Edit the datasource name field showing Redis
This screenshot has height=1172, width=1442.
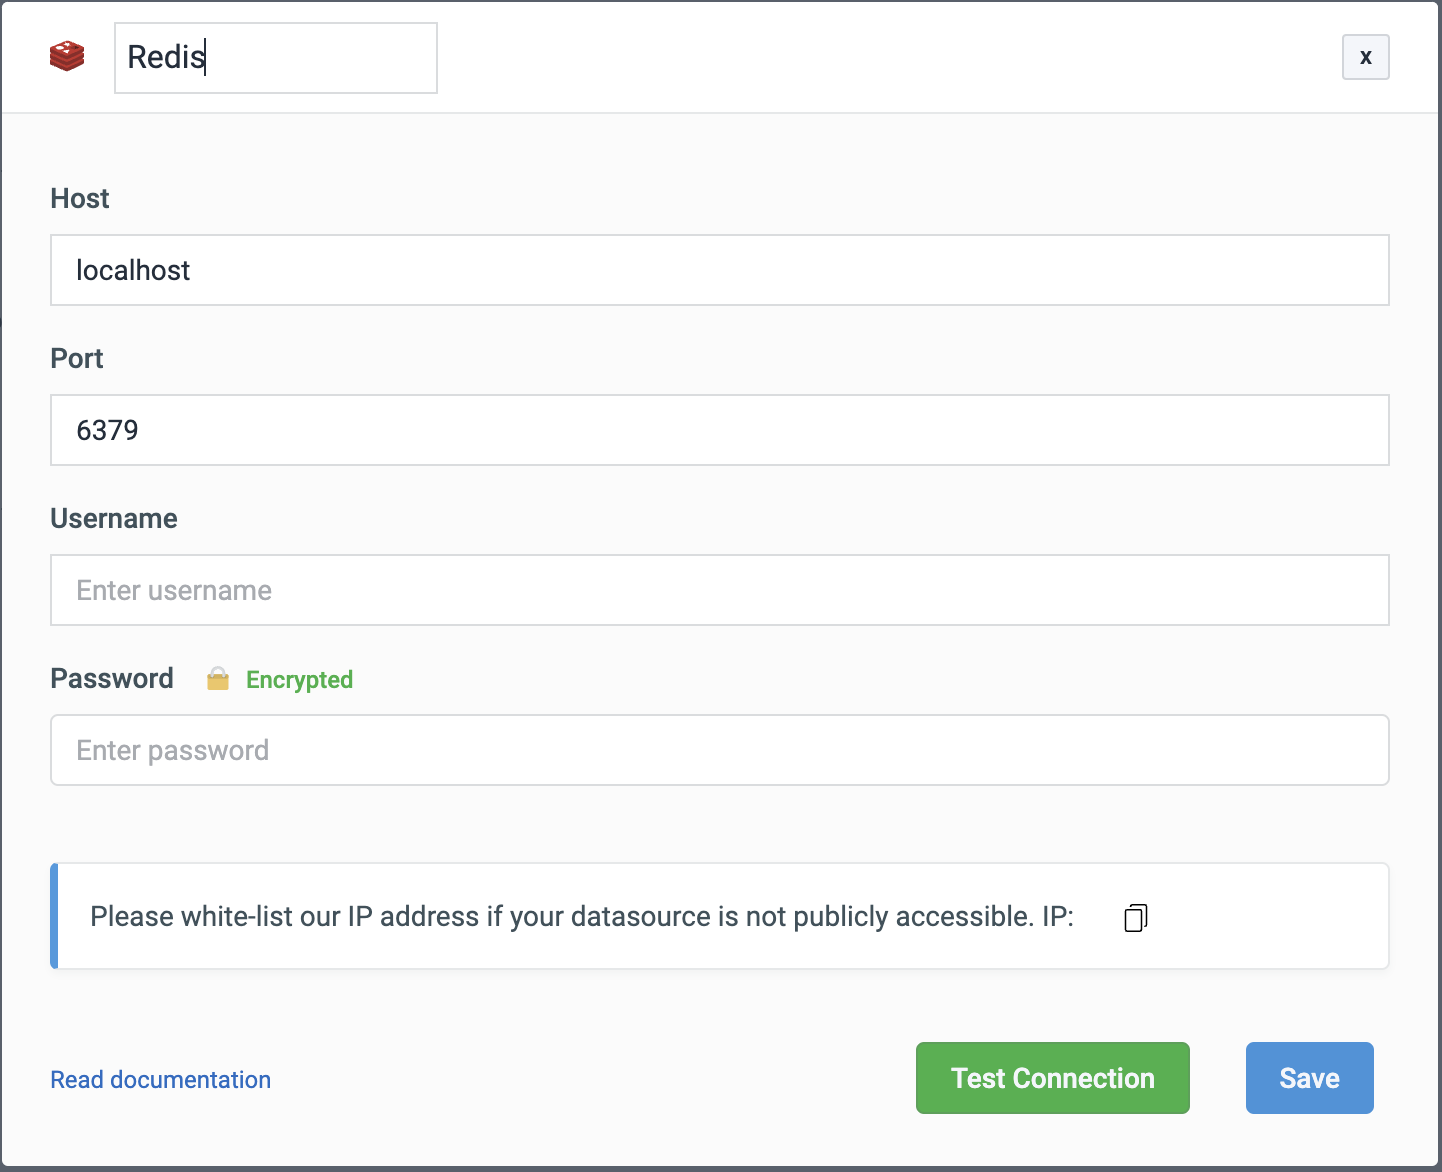[275, 58]
